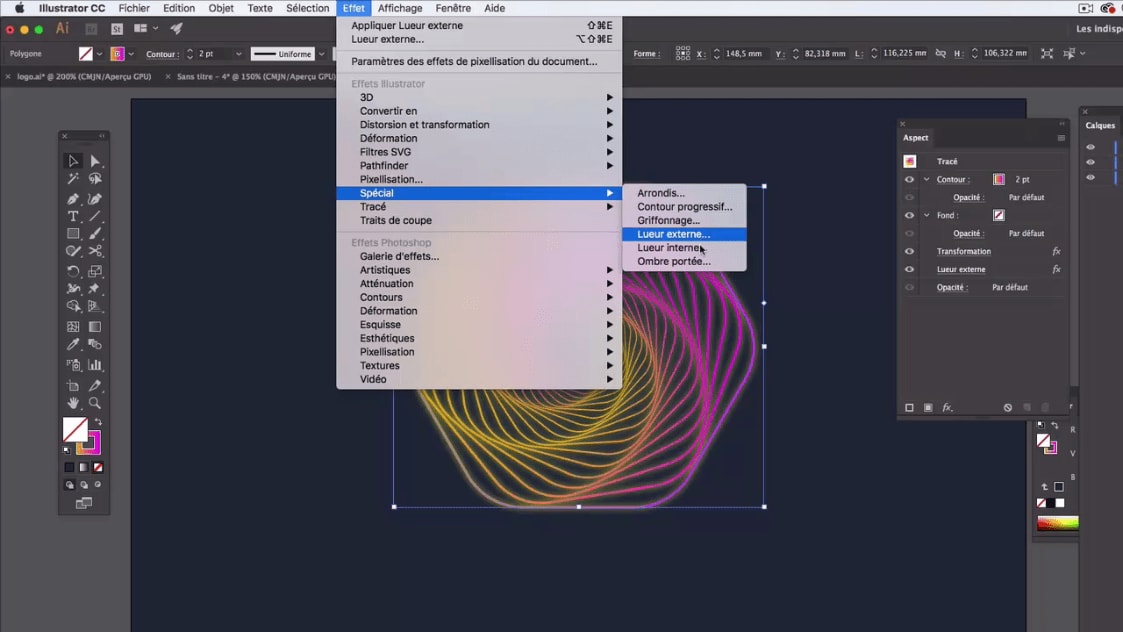Image resolution: width=1123 pixels, height=632 pixels.
Task: Choose the Eyedropper tool
Action: point(73,345)
